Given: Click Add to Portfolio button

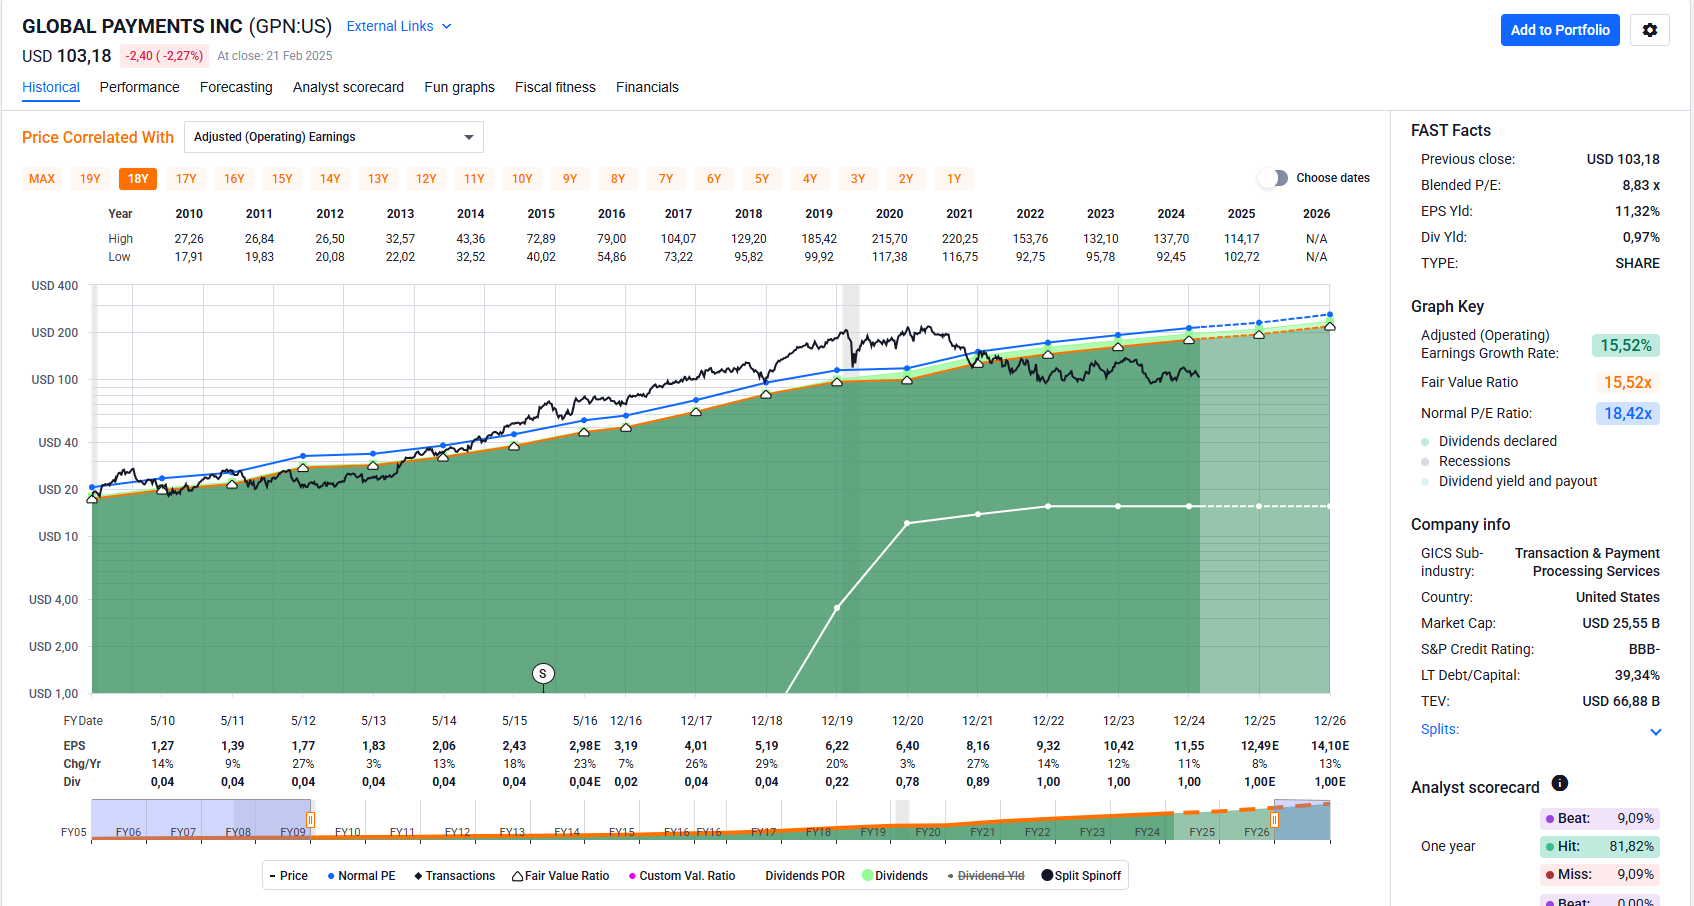Looking at the screenshot, I should [x=1559, y=30].
